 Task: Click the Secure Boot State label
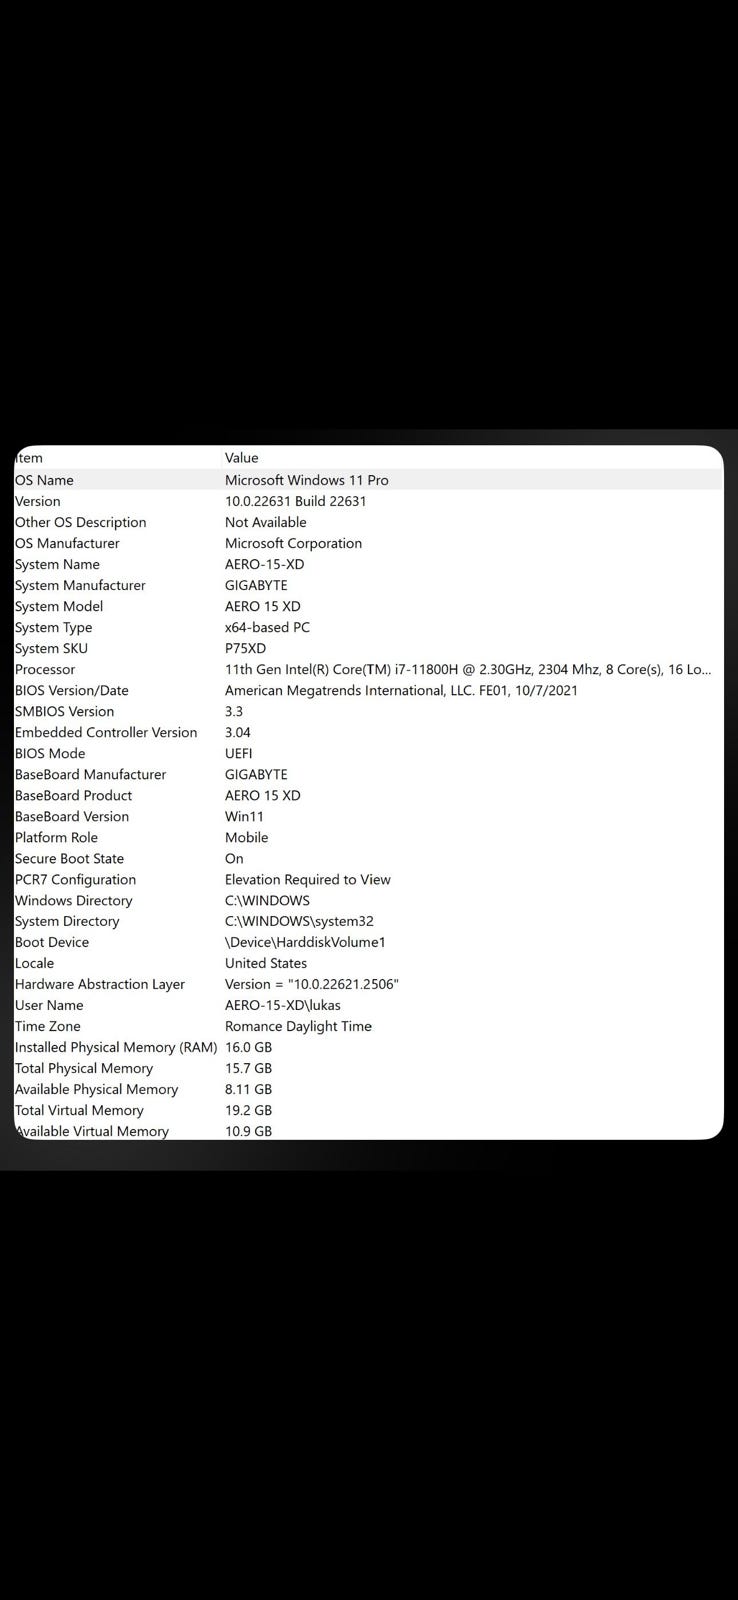69,858
